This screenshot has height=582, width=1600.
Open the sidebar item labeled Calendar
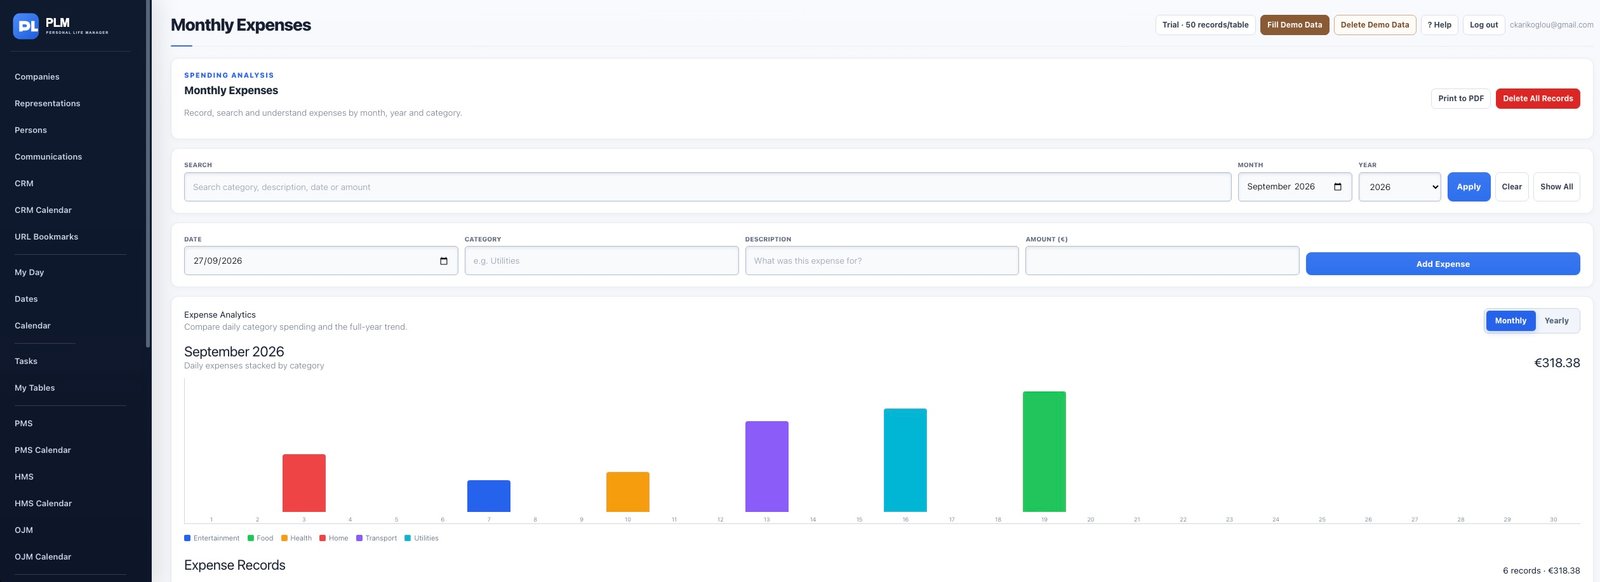32,326
